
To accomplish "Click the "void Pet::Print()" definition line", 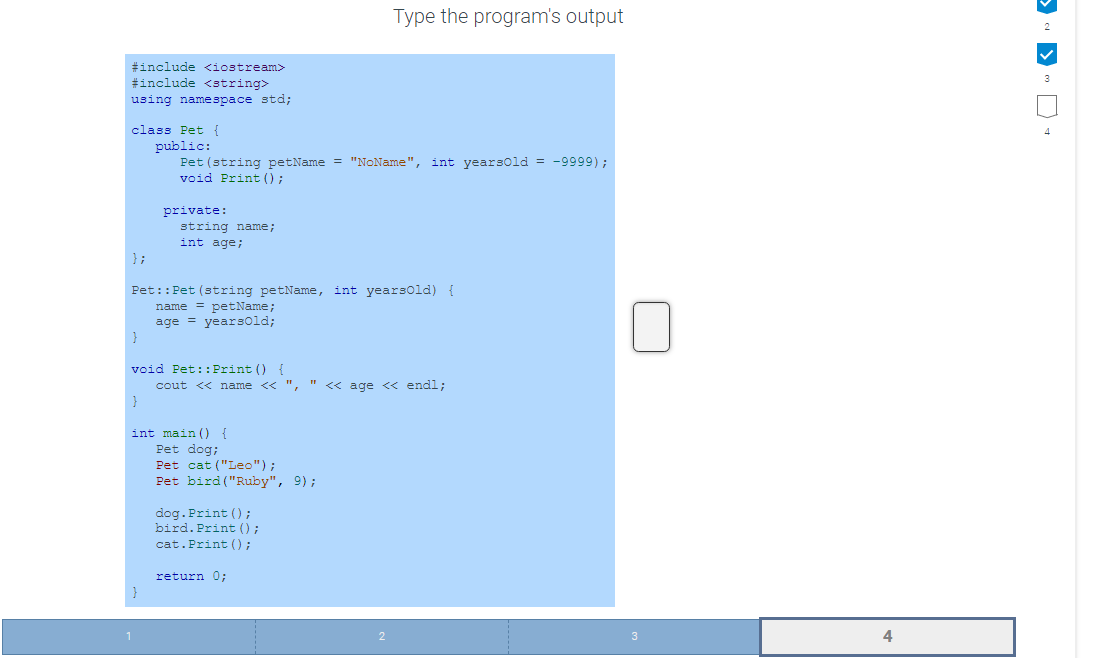I will click(x=208, y=368).
